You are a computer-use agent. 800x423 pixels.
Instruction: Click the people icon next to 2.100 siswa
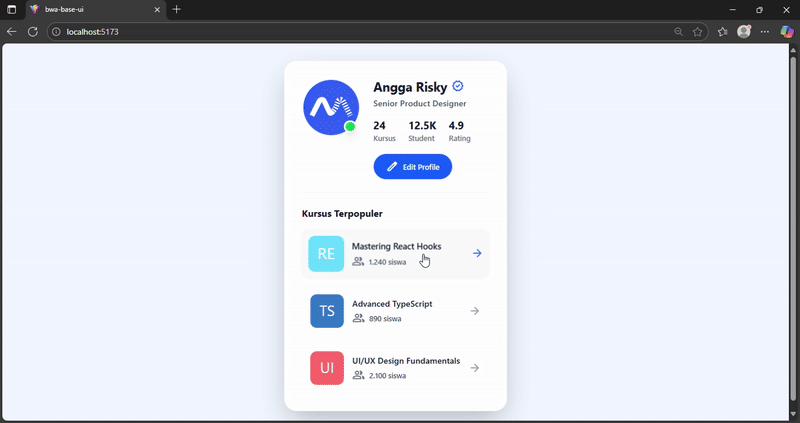coord(358,376)
